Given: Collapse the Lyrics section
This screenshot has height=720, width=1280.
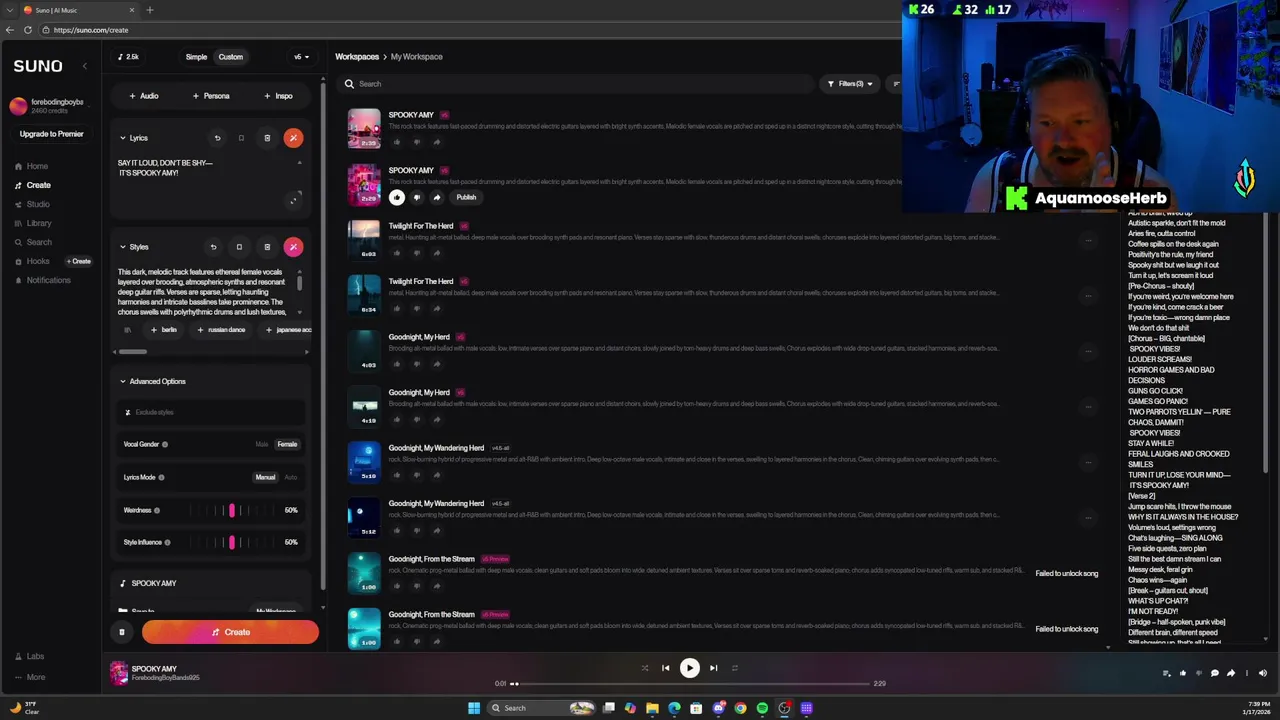Looking at the screenshot, I should (123, 138).
